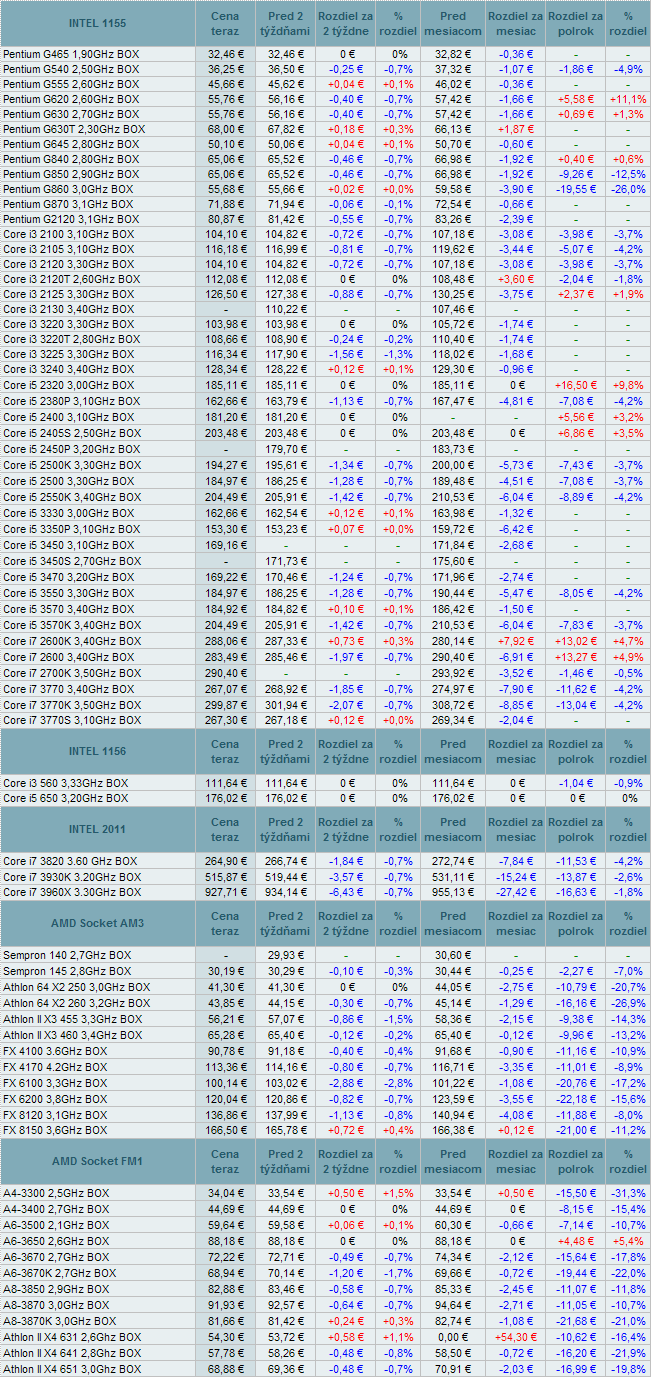Select Core i3 2120T 2,60GHz BOX
Viewport: 651px width, 1377px height.
click(71, 279)
